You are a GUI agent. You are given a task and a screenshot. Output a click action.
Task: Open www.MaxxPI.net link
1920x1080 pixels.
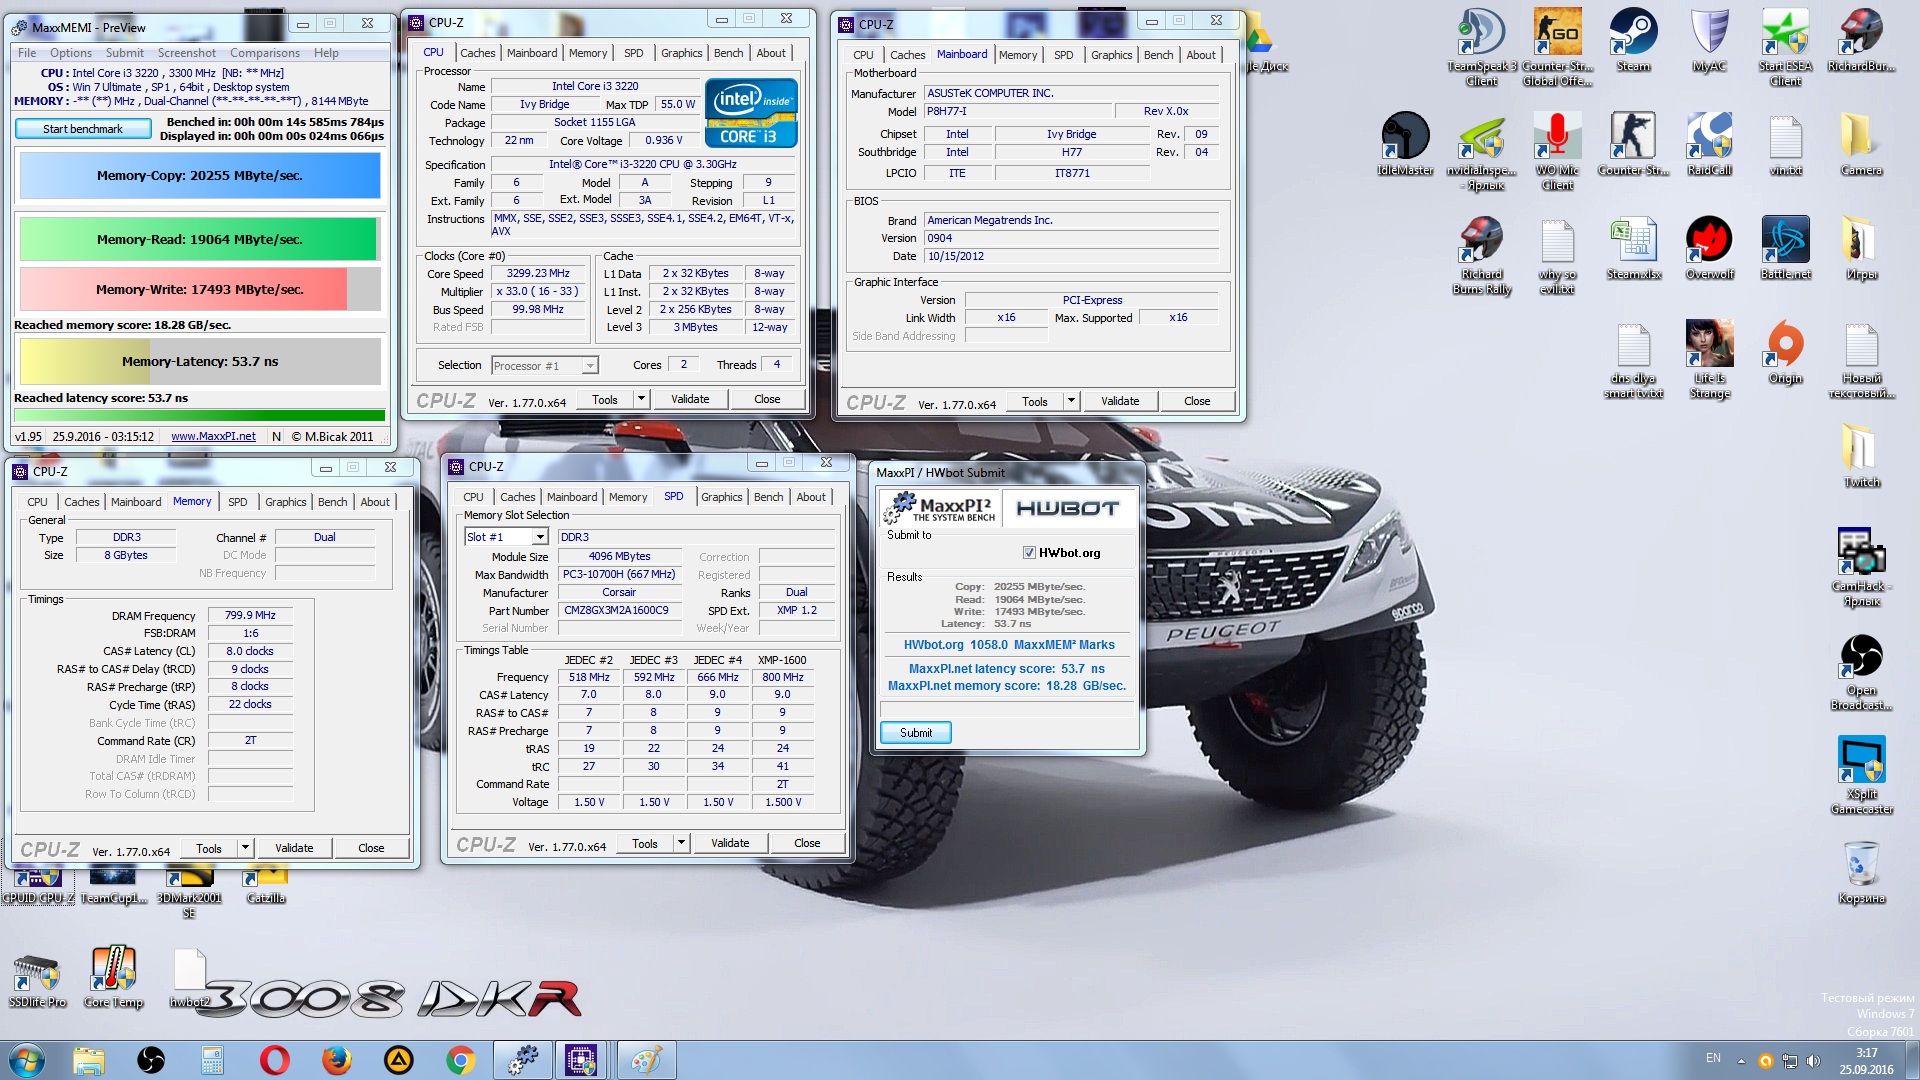(213, 437)
